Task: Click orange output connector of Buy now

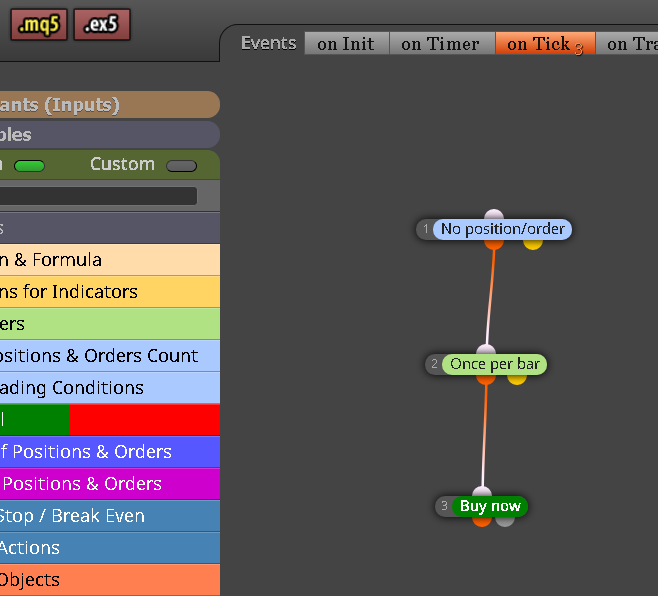Action: (482, 521)
